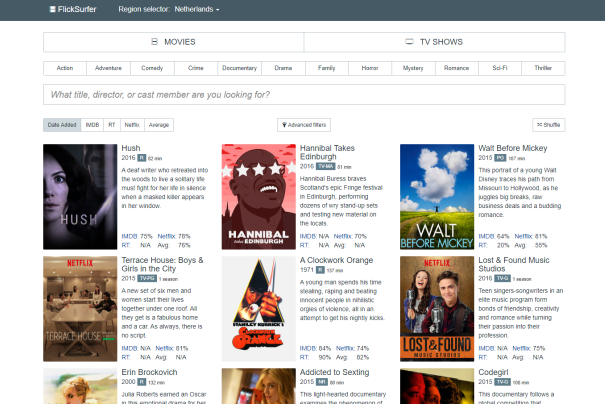The height and width of the screenshot is (404, 605).
Task: Filter by the Drama genre
Action: pyautogui.click(x=283, y=68)
